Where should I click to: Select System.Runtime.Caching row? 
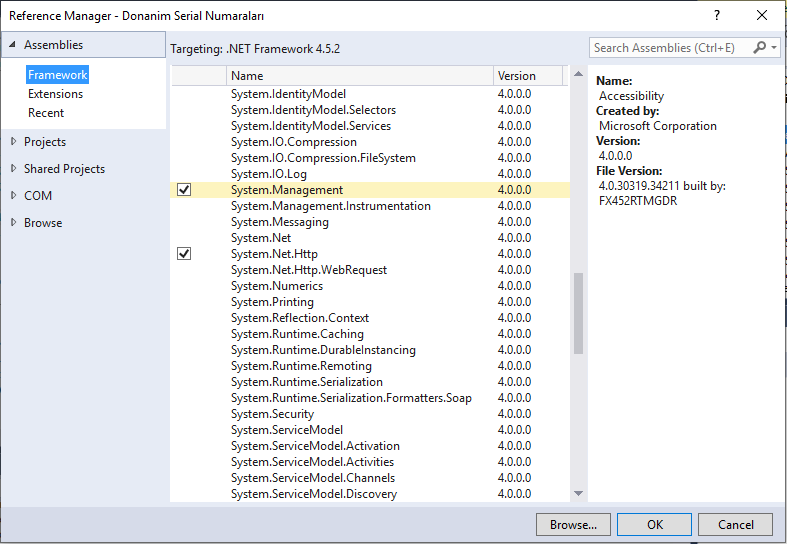[370, 334]
